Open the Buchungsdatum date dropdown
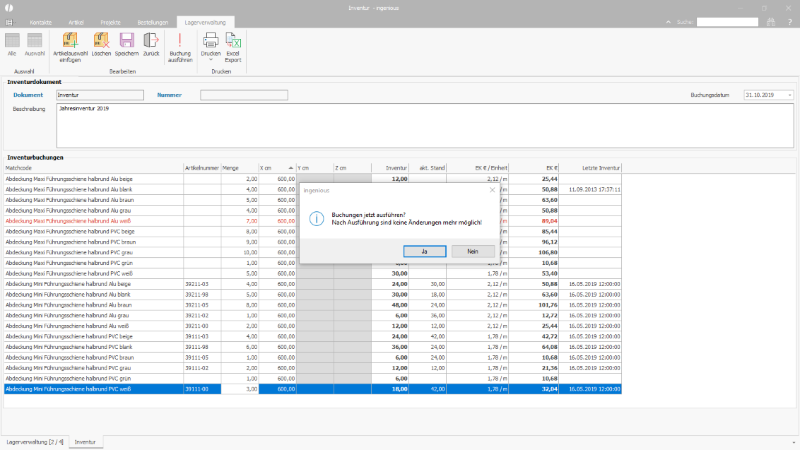 point(789,95)
